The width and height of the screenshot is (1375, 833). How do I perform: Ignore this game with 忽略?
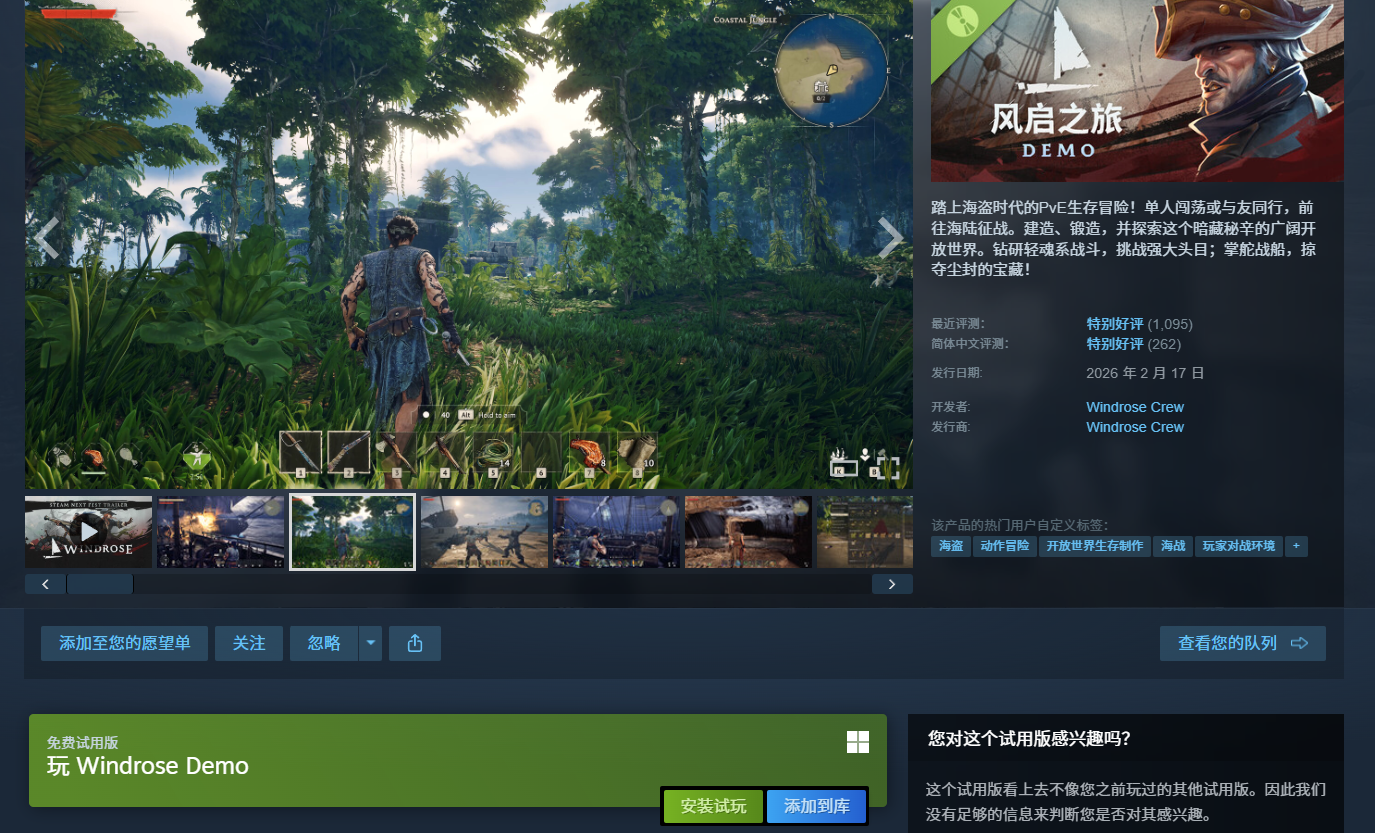coord(324,643)
